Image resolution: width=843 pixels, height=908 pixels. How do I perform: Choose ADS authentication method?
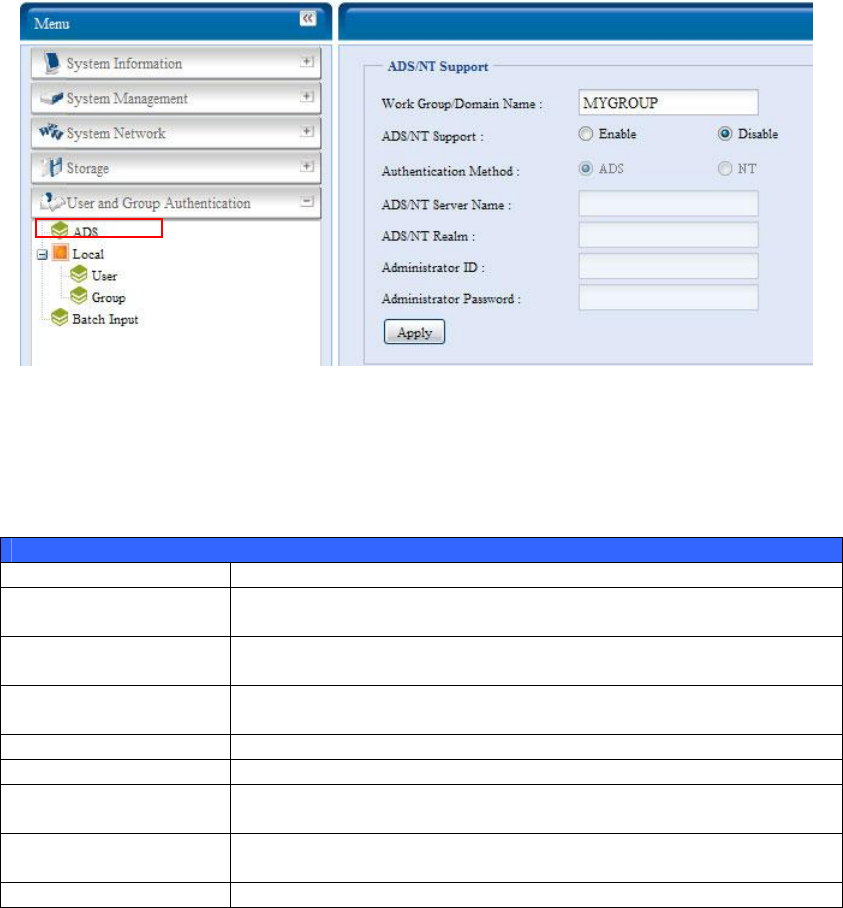click(586, 169)
